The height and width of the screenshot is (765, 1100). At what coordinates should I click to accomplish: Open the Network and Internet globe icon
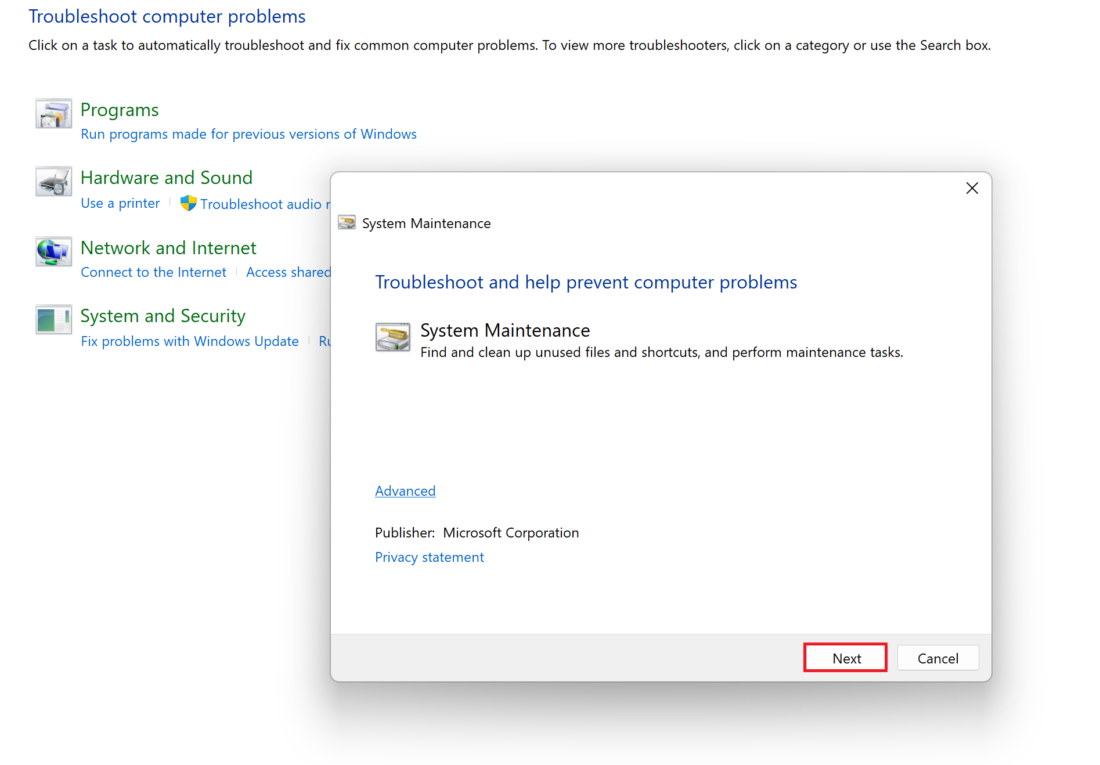pyautogui.click(x=53, y=251)
